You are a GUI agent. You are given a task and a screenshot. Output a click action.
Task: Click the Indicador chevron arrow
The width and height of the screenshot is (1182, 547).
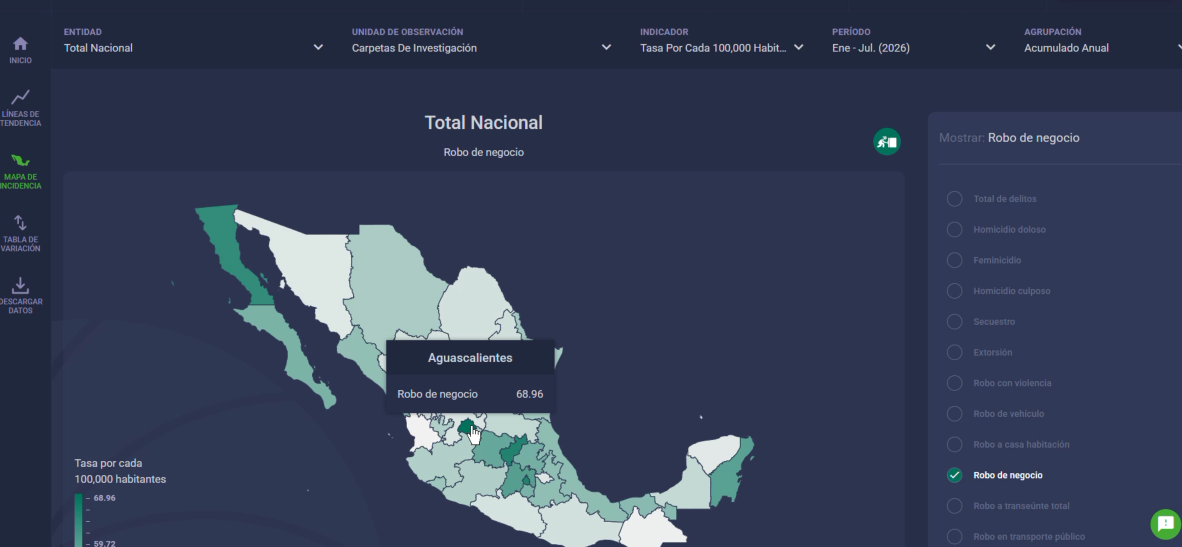(x=798, y=47)
